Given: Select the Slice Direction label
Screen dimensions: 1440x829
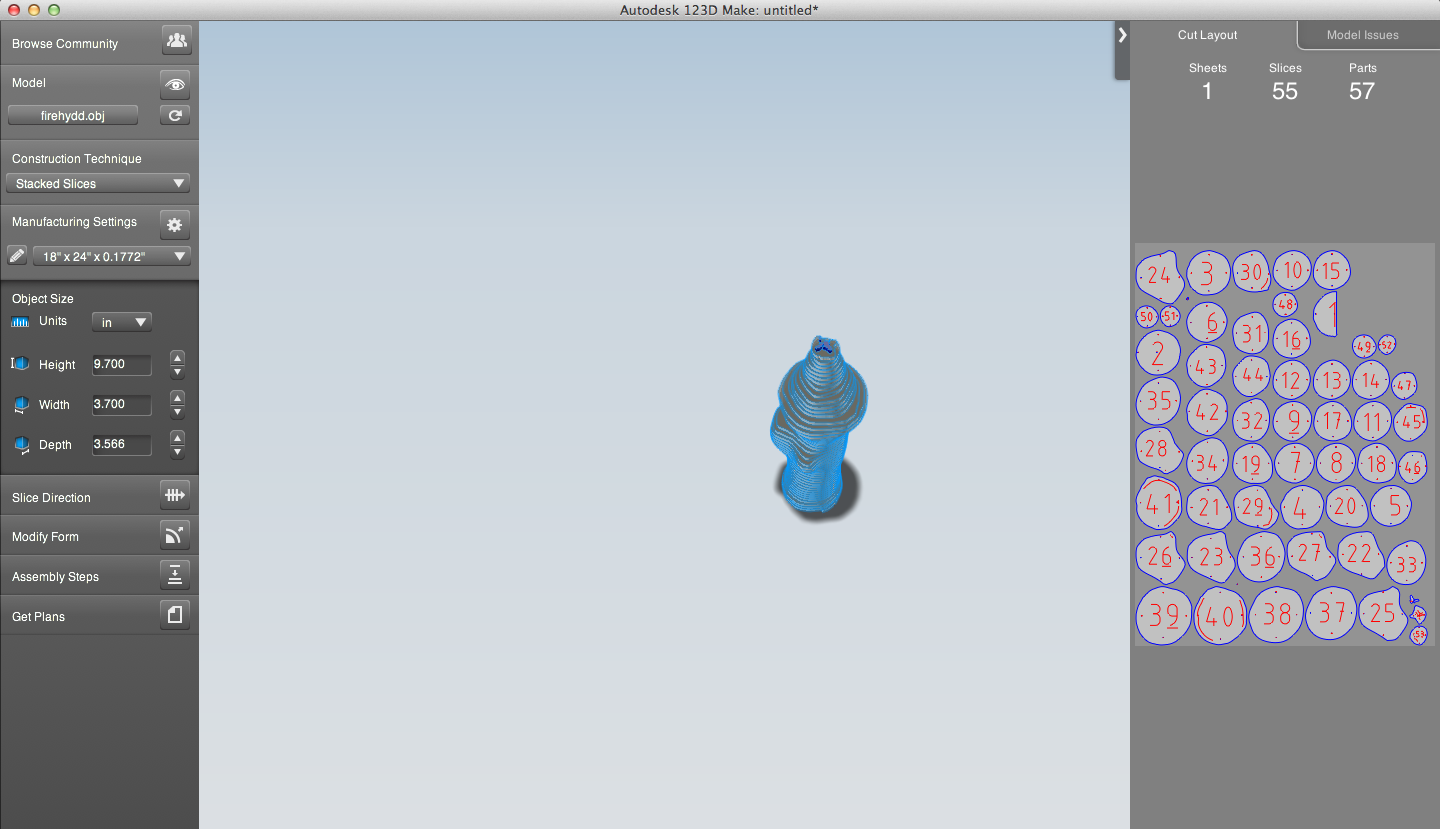Looking at the screenshot, I should click(51, 497).
